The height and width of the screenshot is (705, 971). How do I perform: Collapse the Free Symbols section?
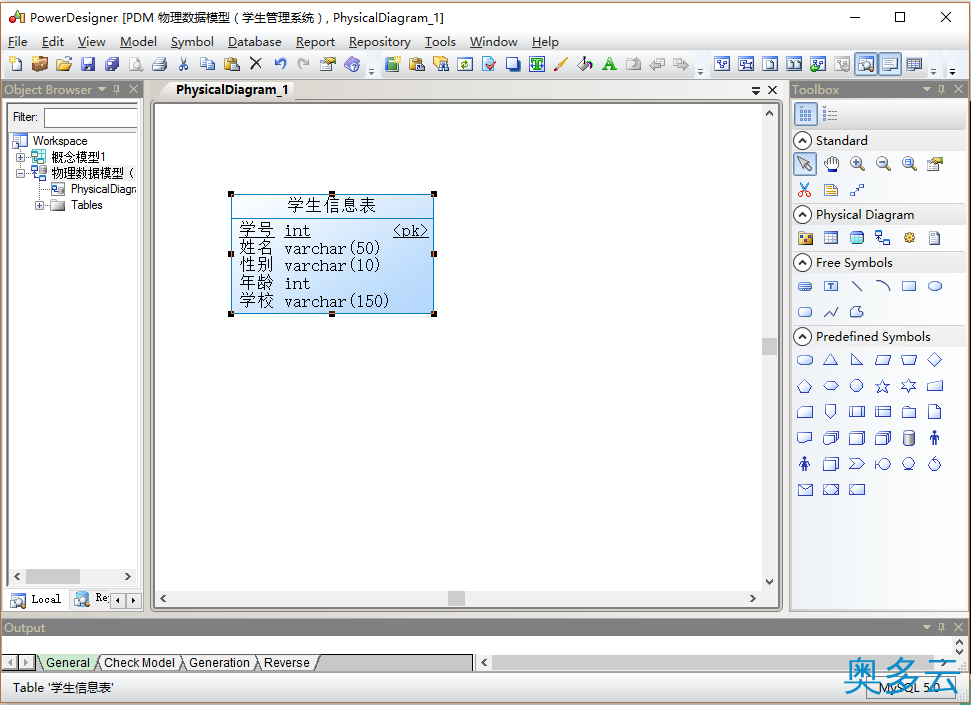[x=803, y=263]
